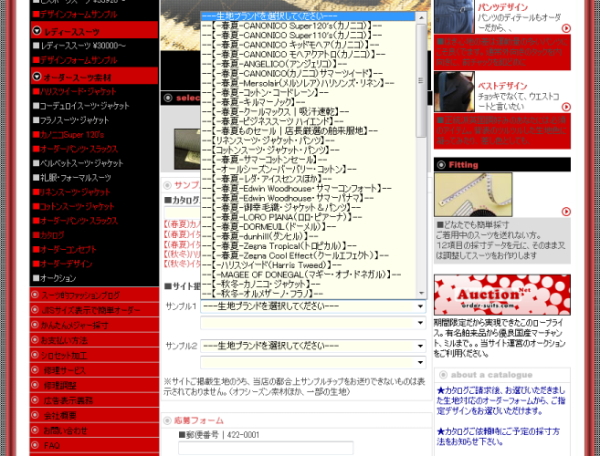Choose the Zegna Tropical option
Image resolution: width=600 pixels, height=456 pixels.
[308, 246]
